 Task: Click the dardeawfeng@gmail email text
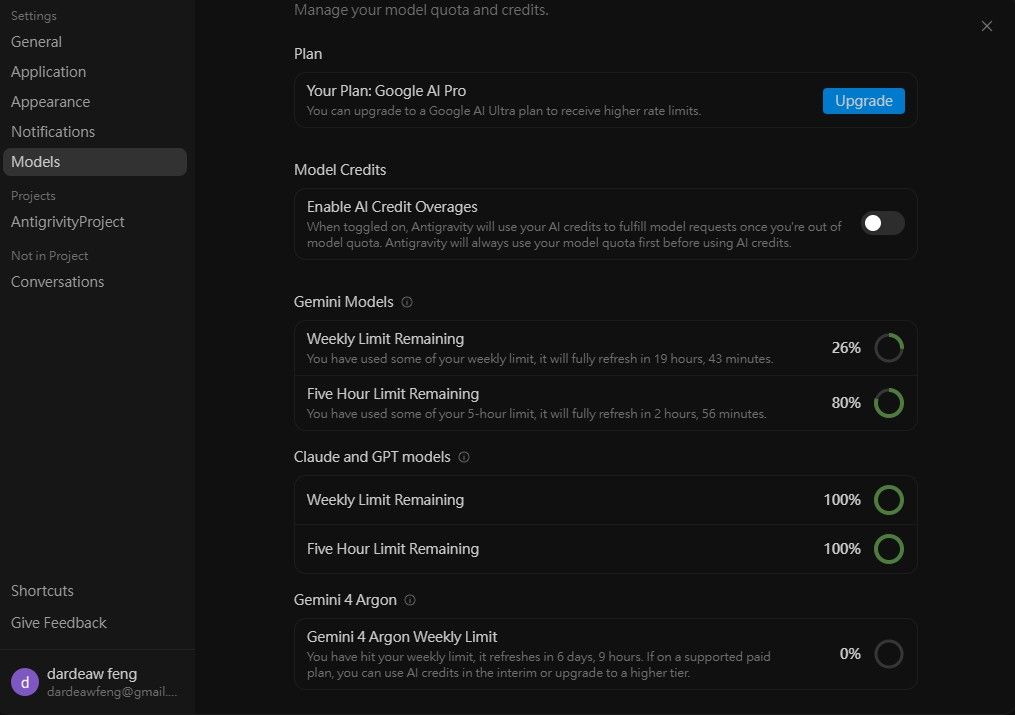point(112,692)
